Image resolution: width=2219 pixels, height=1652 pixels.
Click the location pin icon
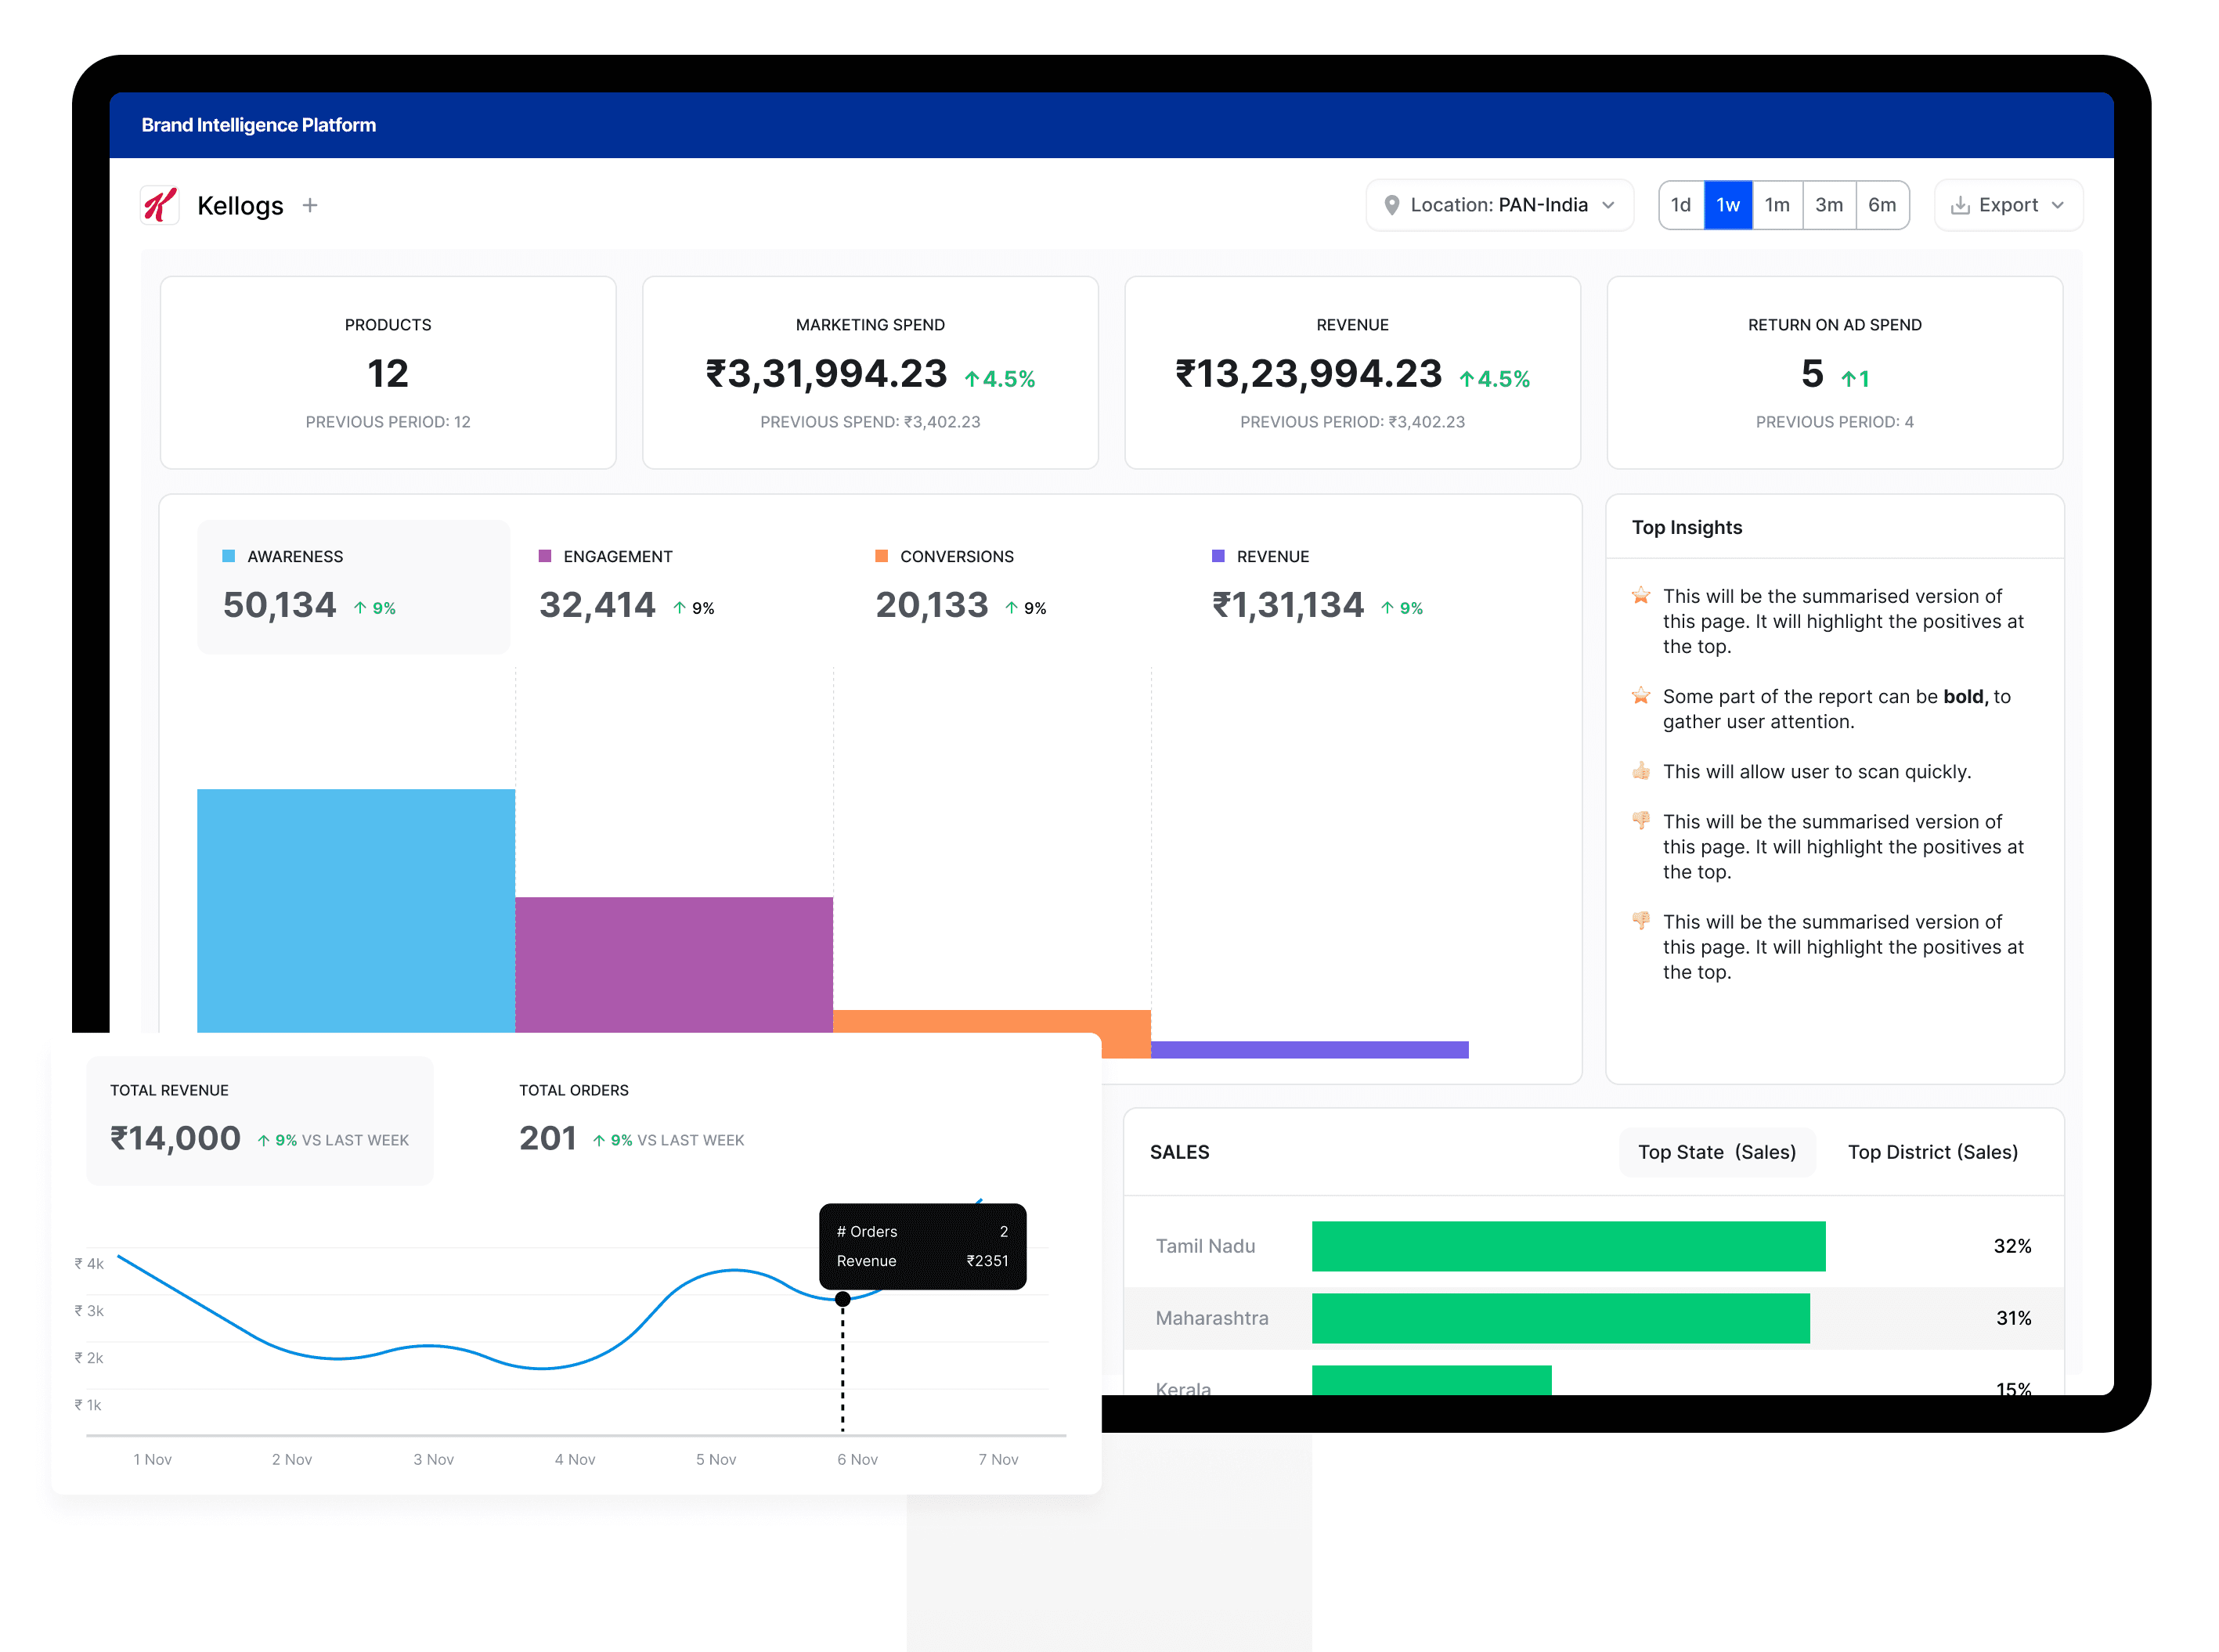click(1391, 205)
